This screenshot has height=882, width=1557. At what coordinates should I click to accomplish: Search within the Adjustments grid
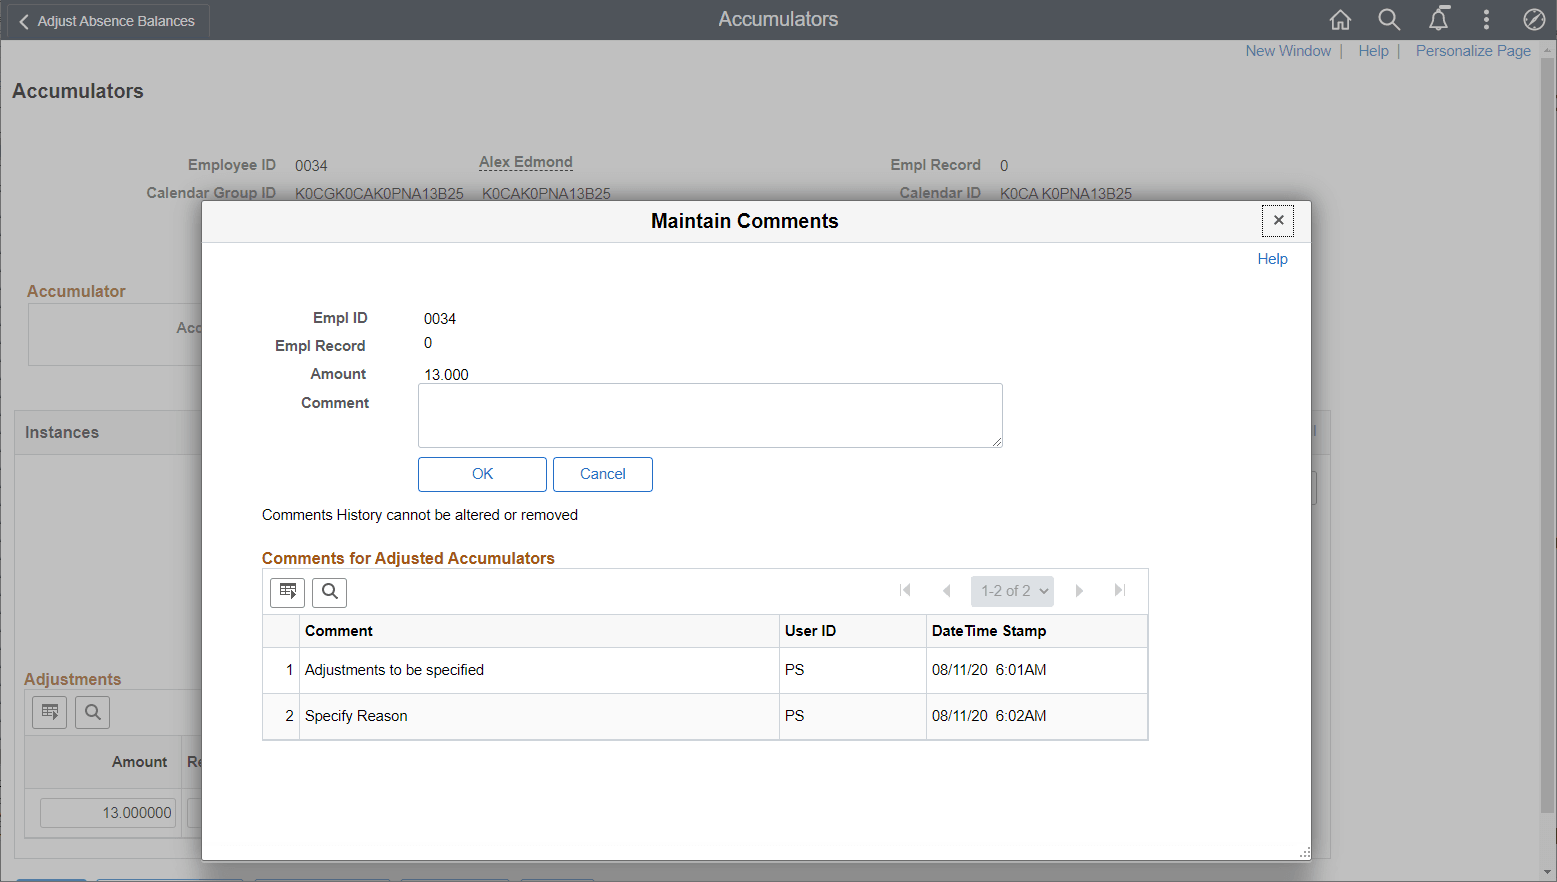pyautogui.click(x=92, y=712)
